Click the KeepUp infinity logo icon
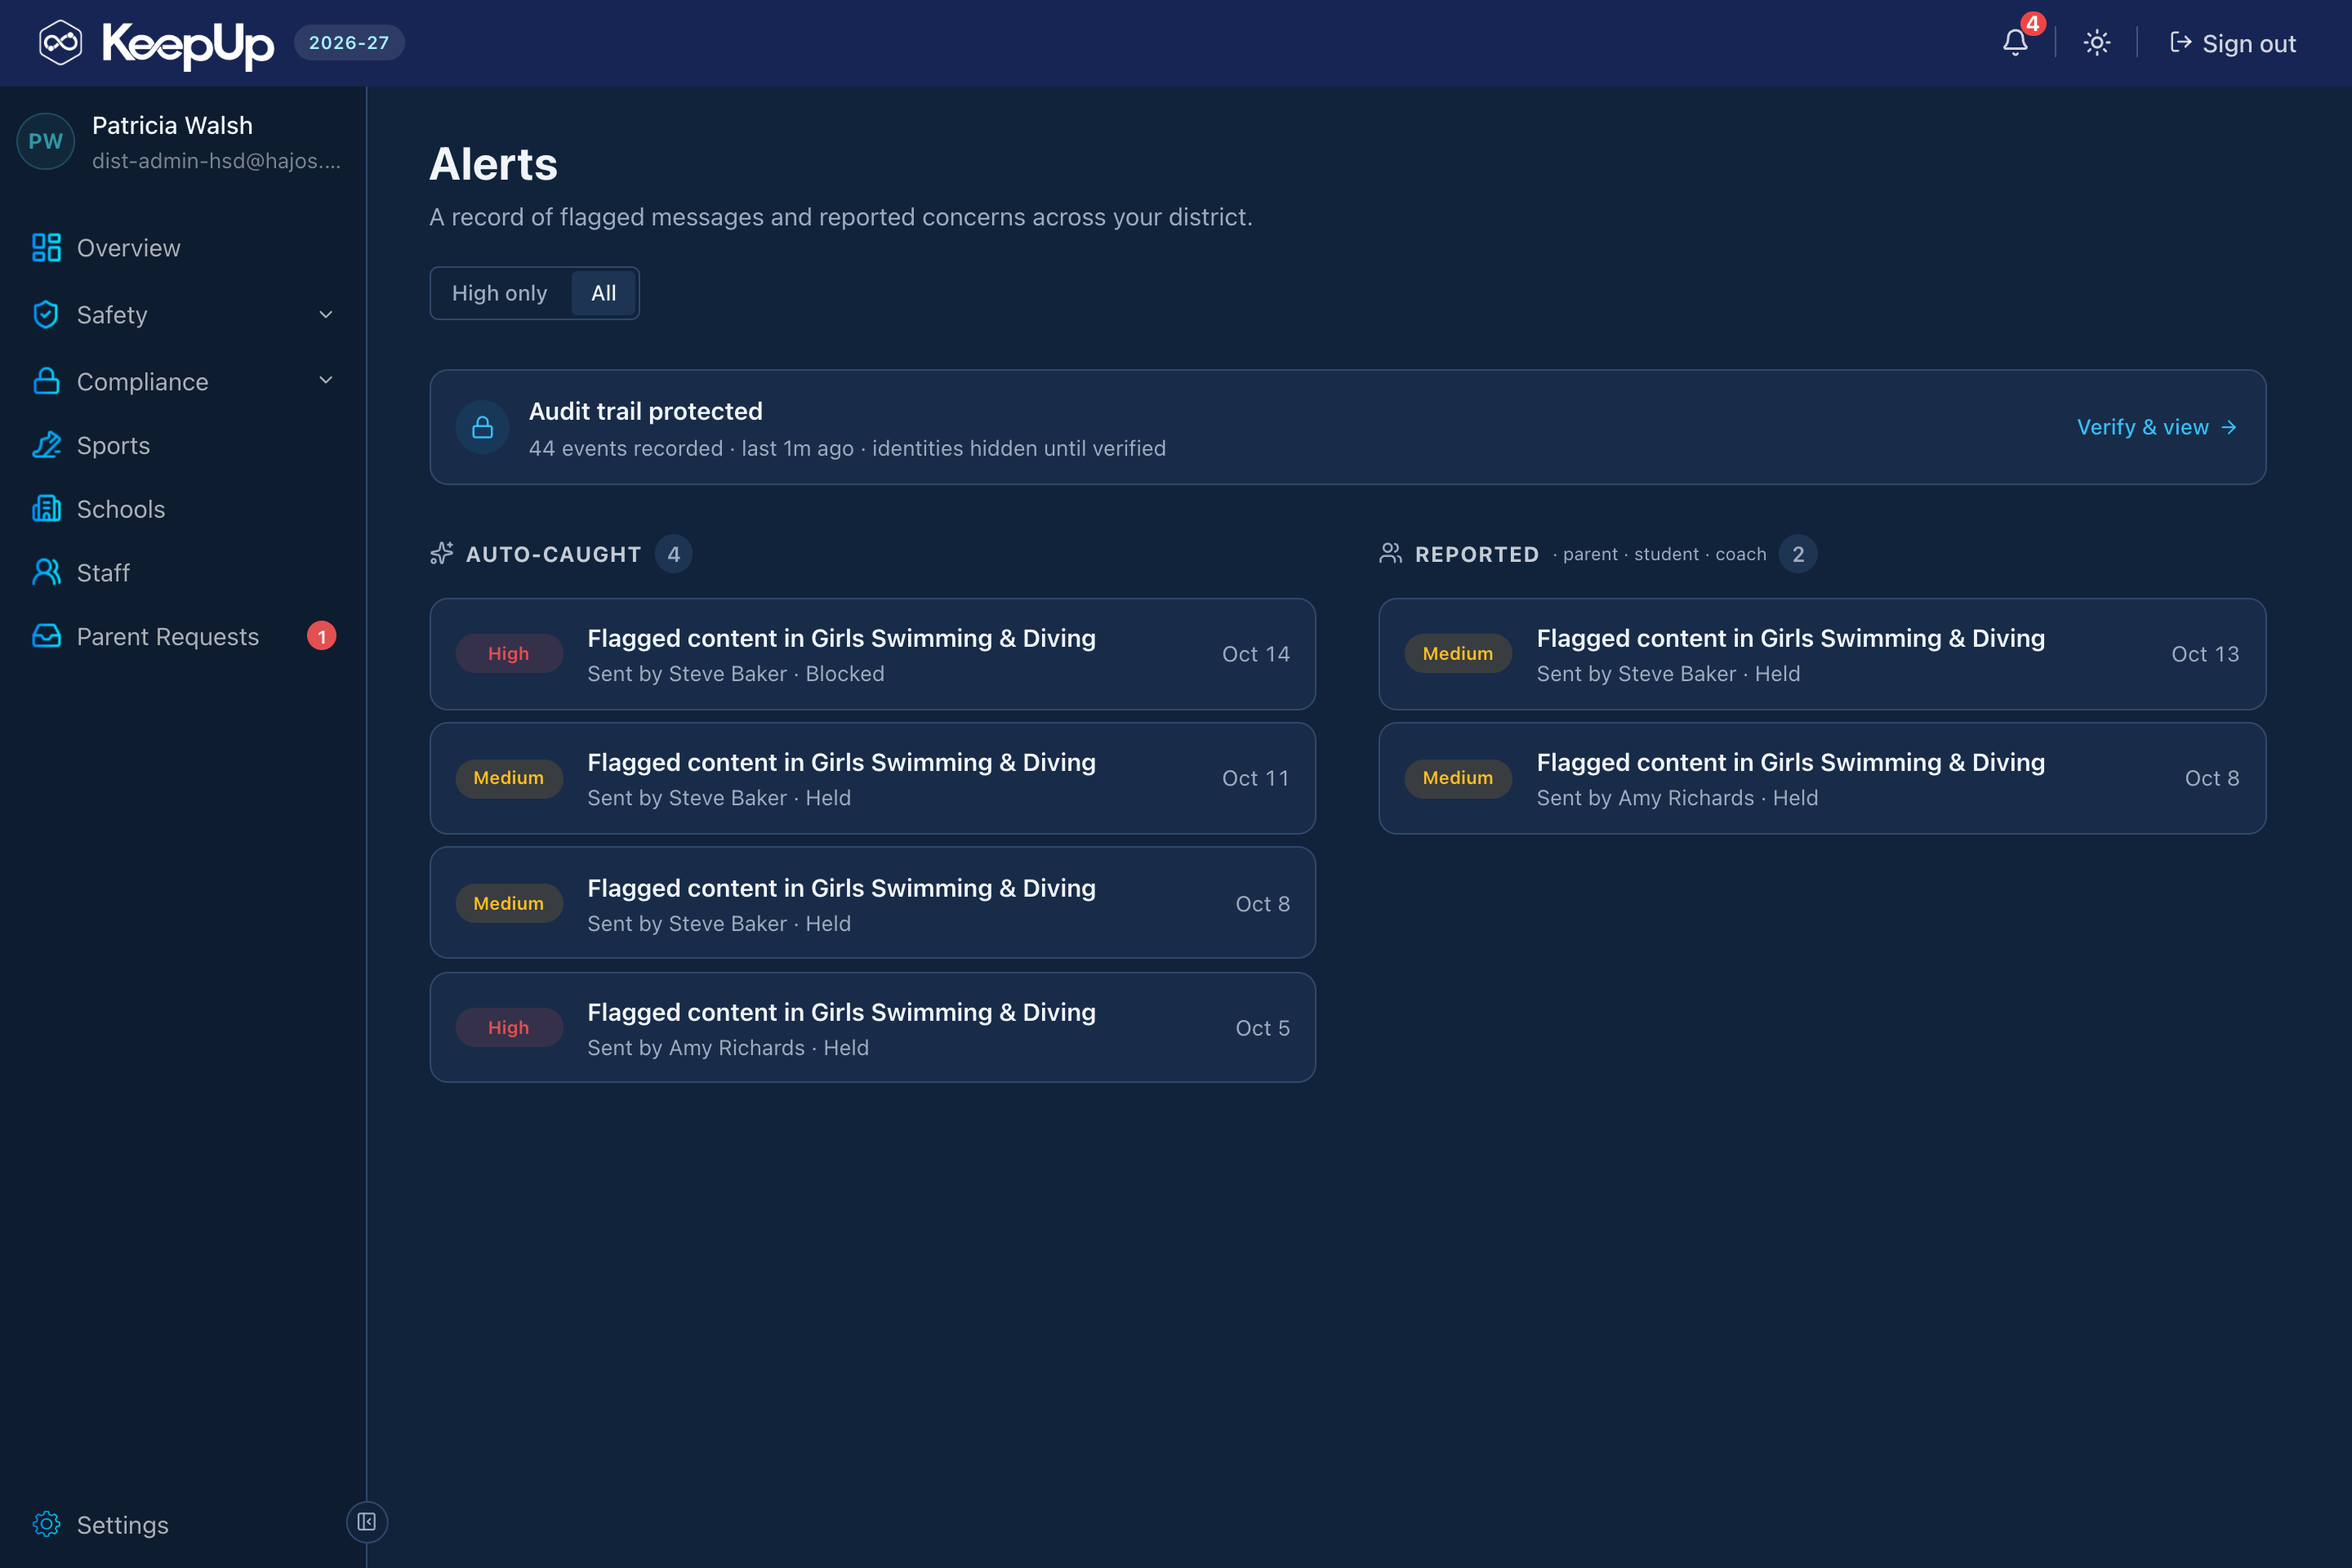 coord(60,43)
